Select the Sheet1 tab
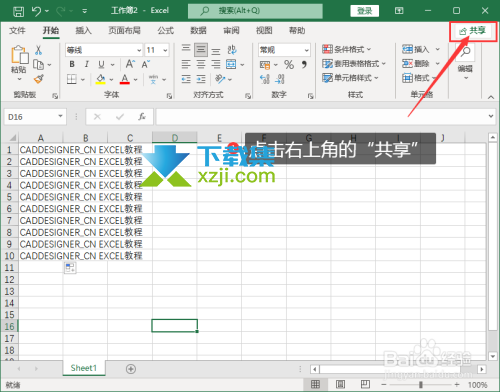 point(84,368)
